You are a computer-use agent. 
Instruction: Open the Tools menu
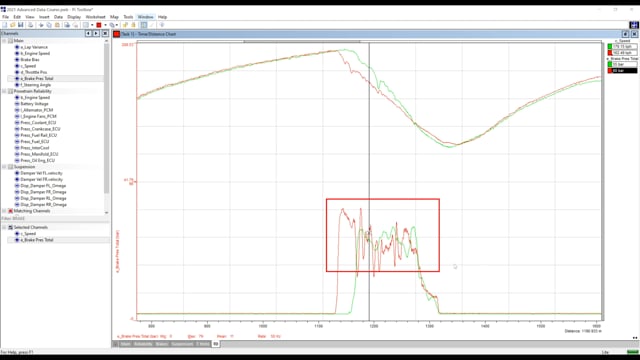(128, 17)
